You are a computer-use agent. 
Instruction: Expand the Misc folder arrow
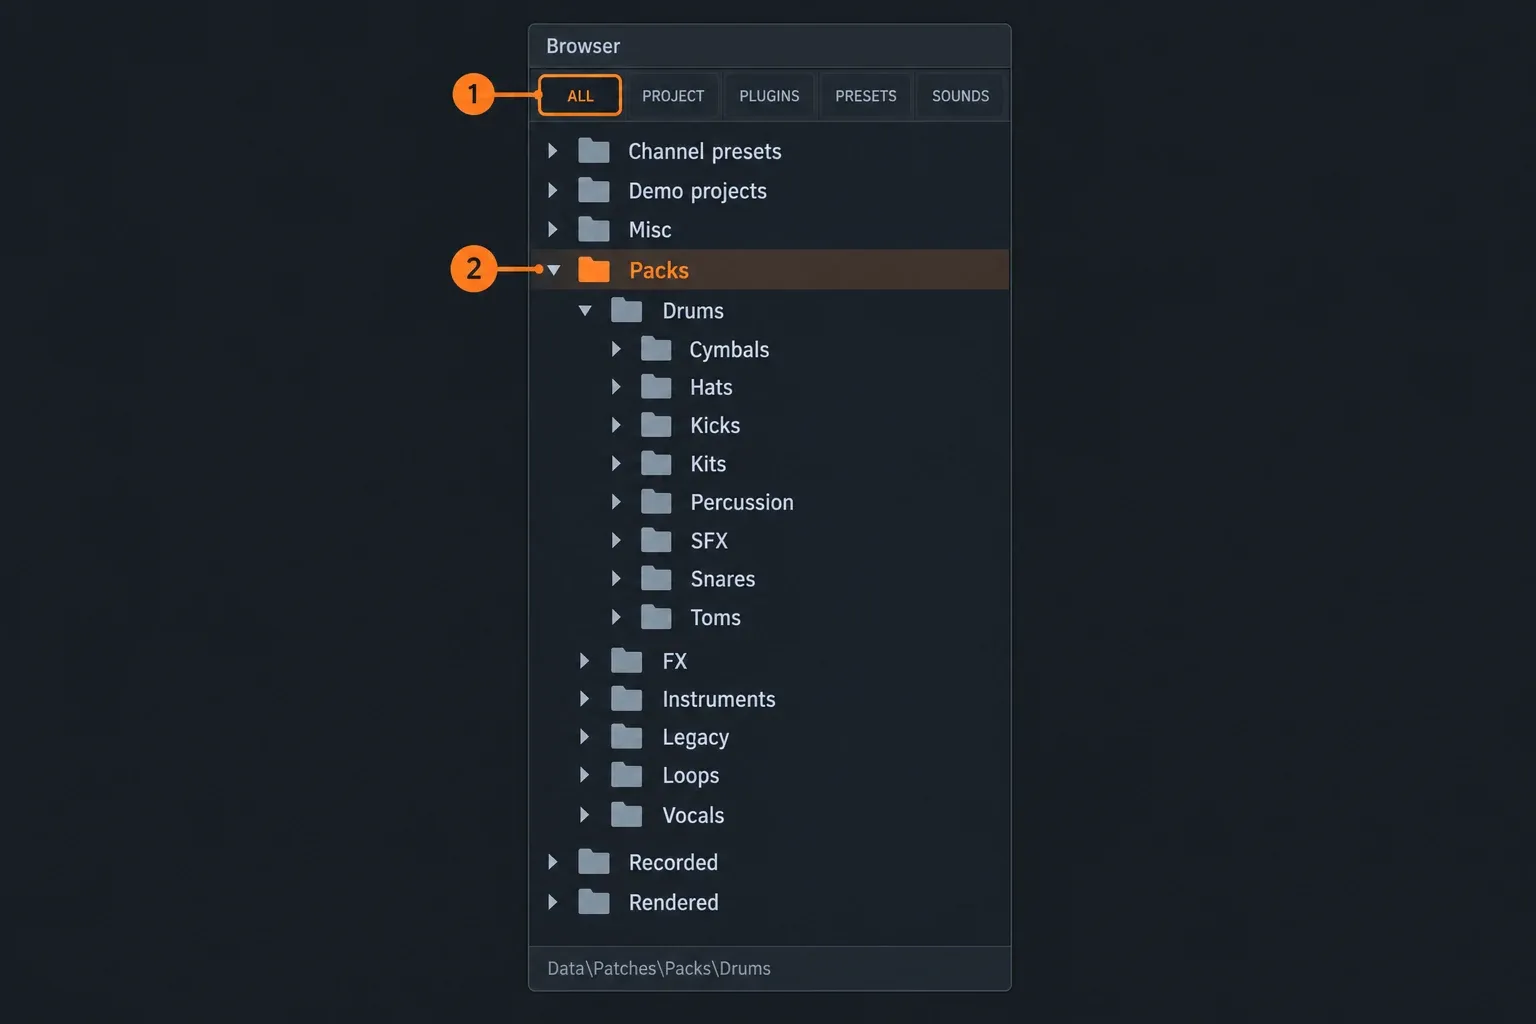553,229
